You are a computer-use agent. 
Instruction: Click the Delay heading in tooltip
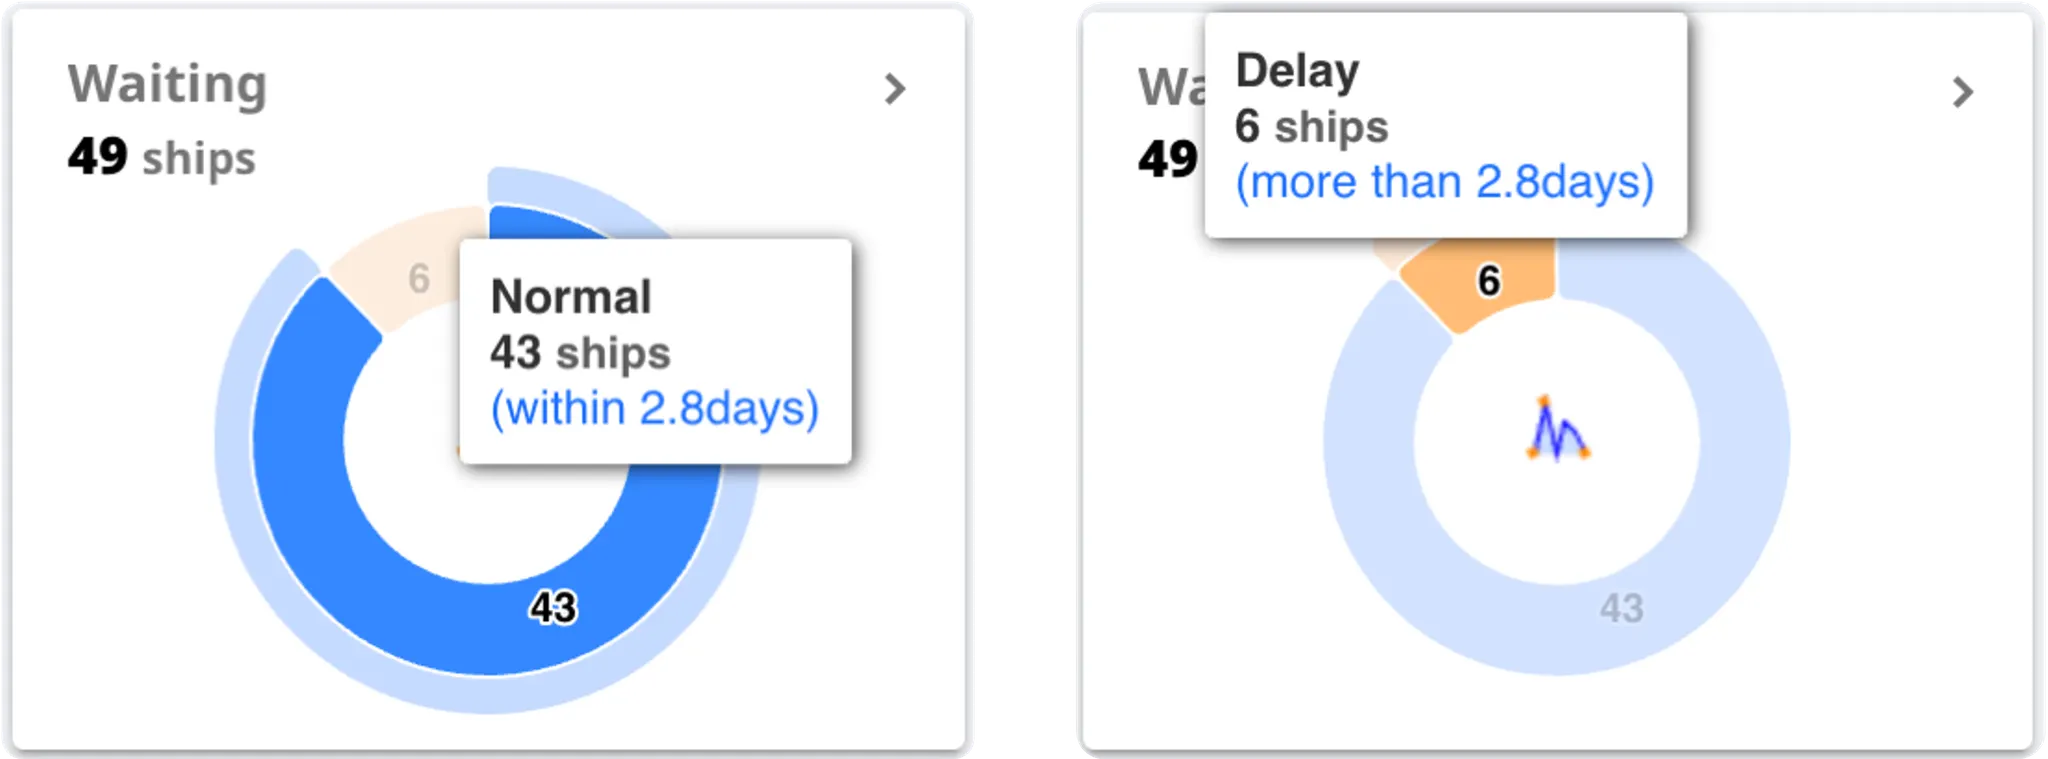[x=1297, y=70]
